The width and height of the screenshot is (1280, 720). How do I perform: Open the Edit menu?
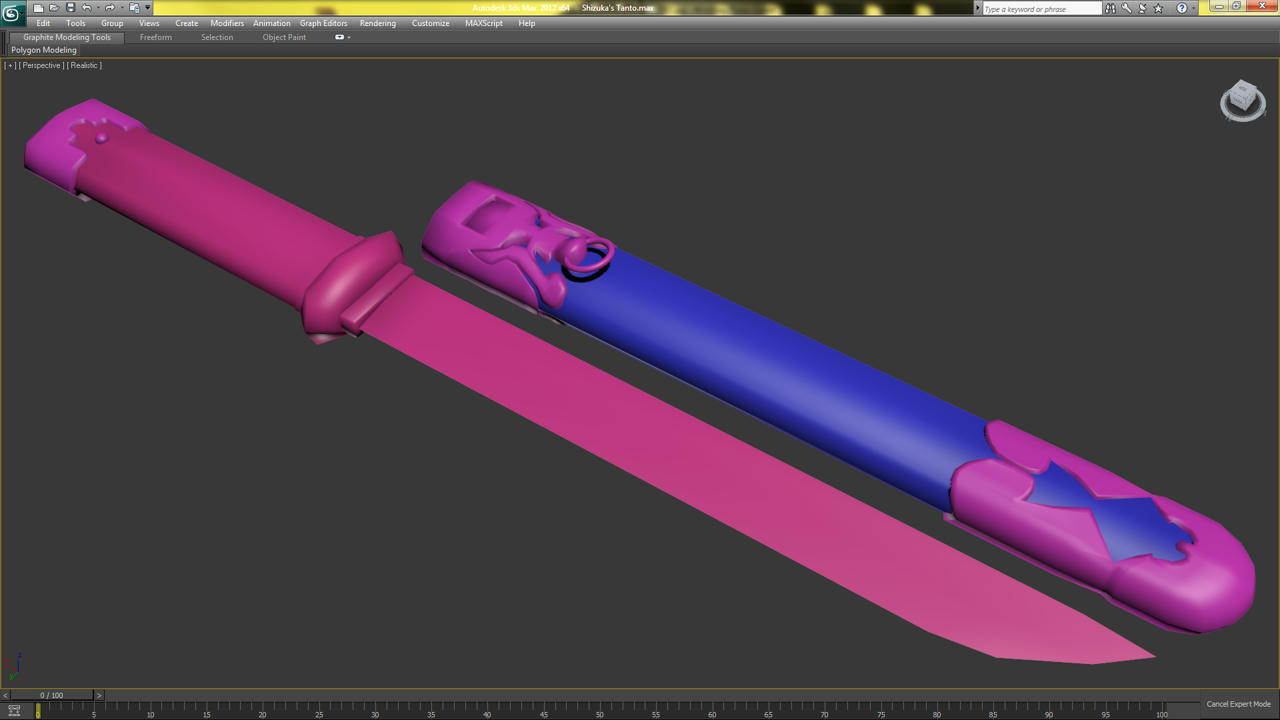pos(43,23)
